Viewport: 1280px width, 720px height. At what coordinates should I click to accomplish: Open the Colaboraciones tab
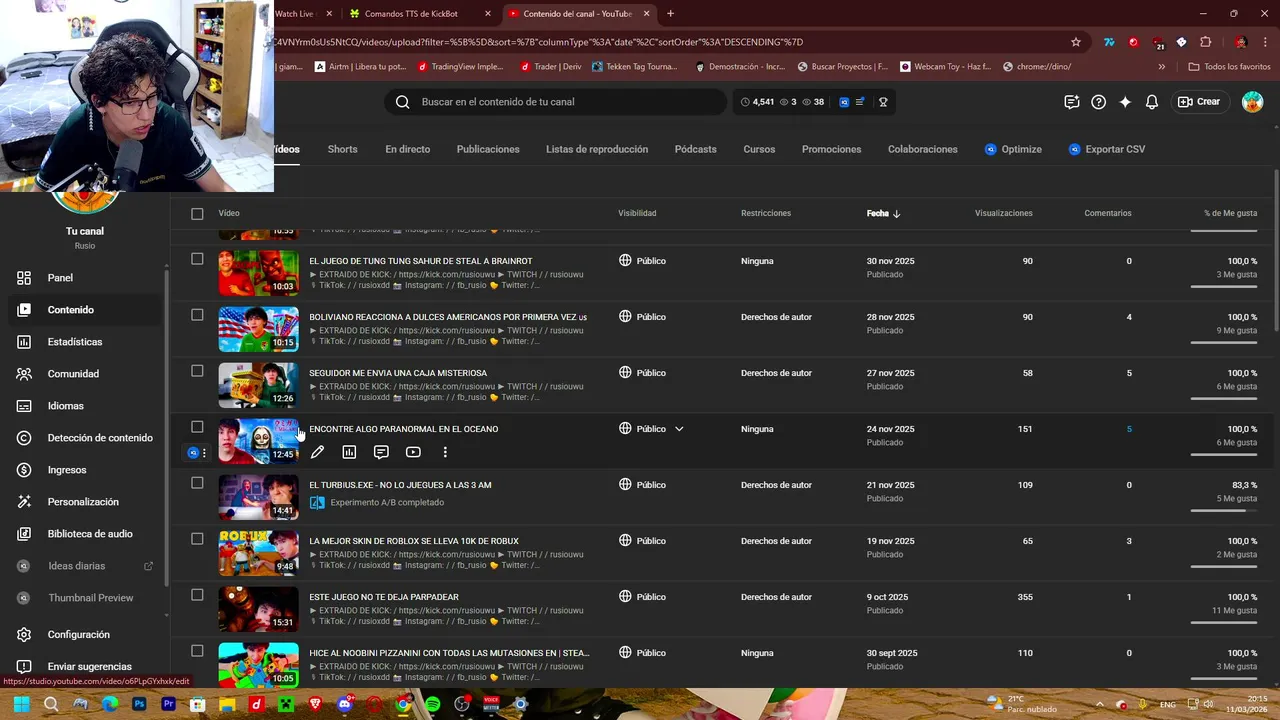pos(922,149)
